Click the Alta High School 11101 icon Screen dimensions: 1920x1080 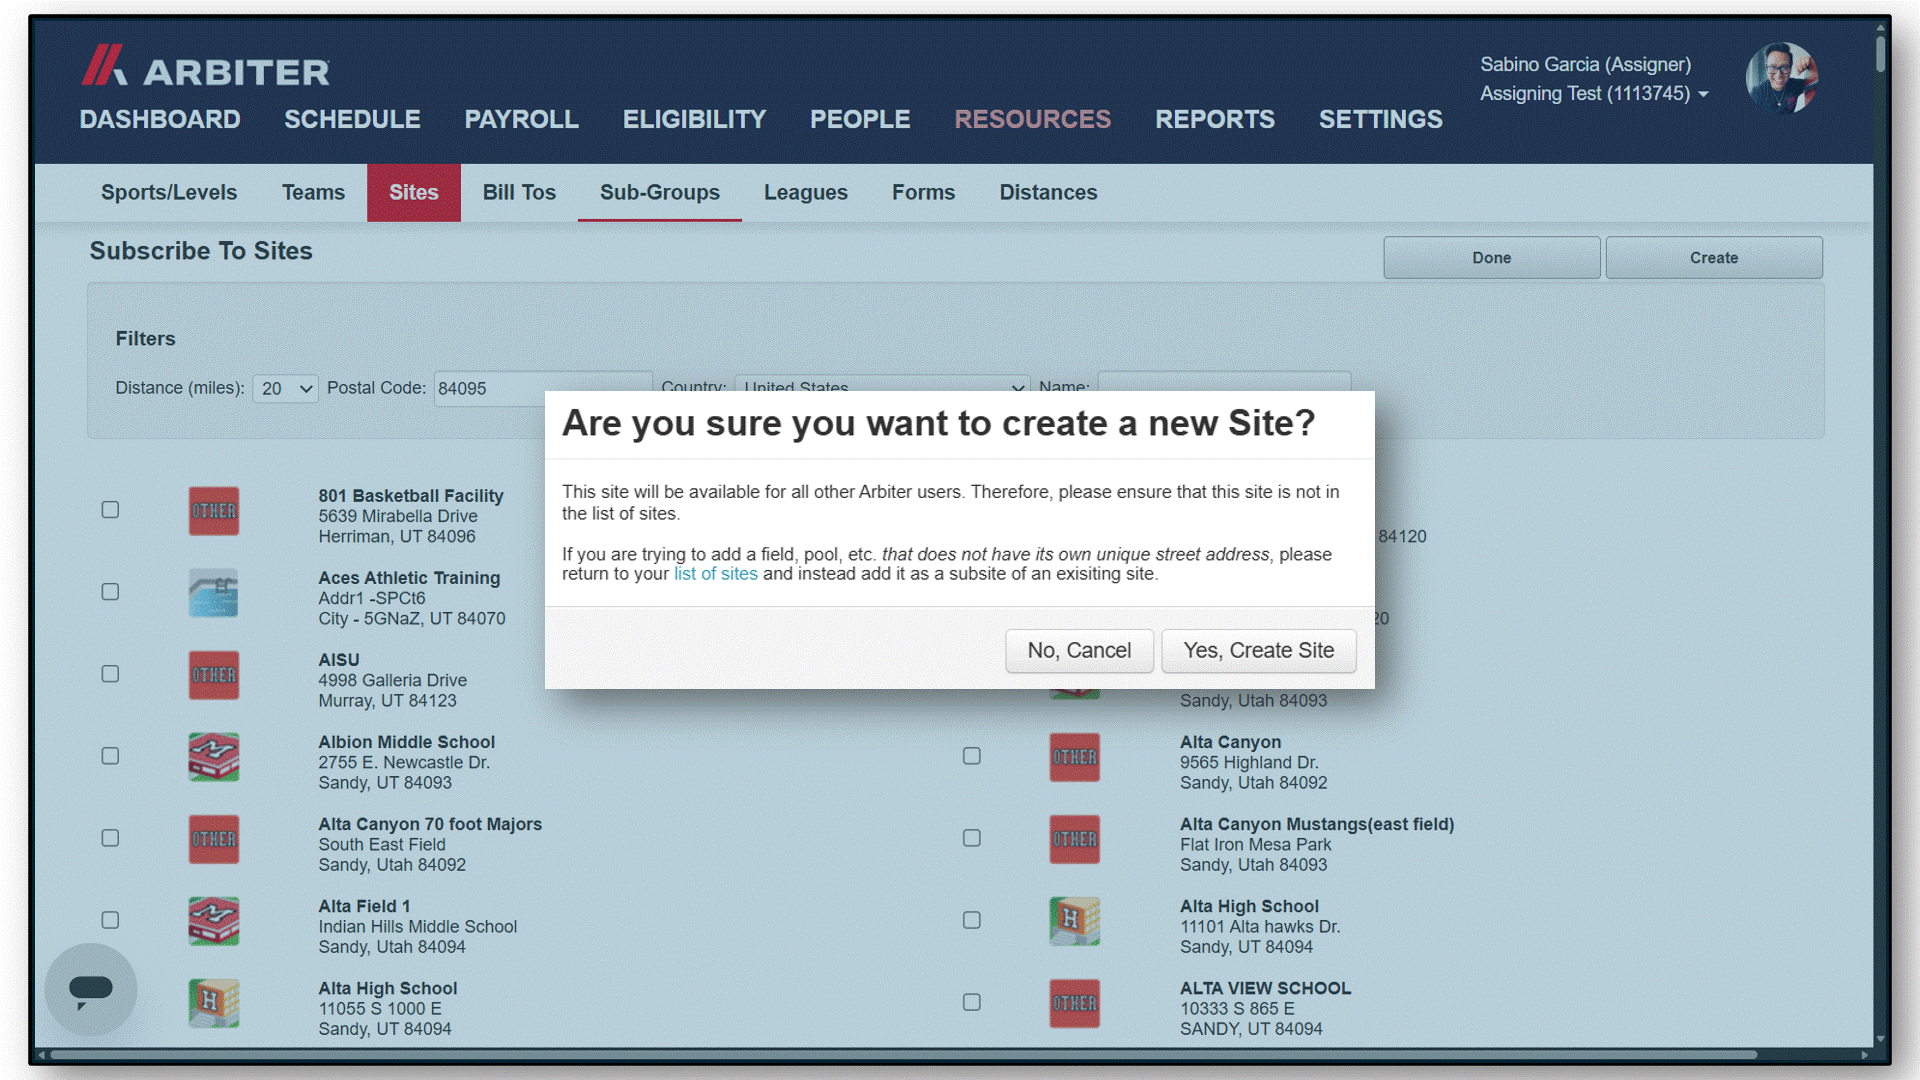1075,921
